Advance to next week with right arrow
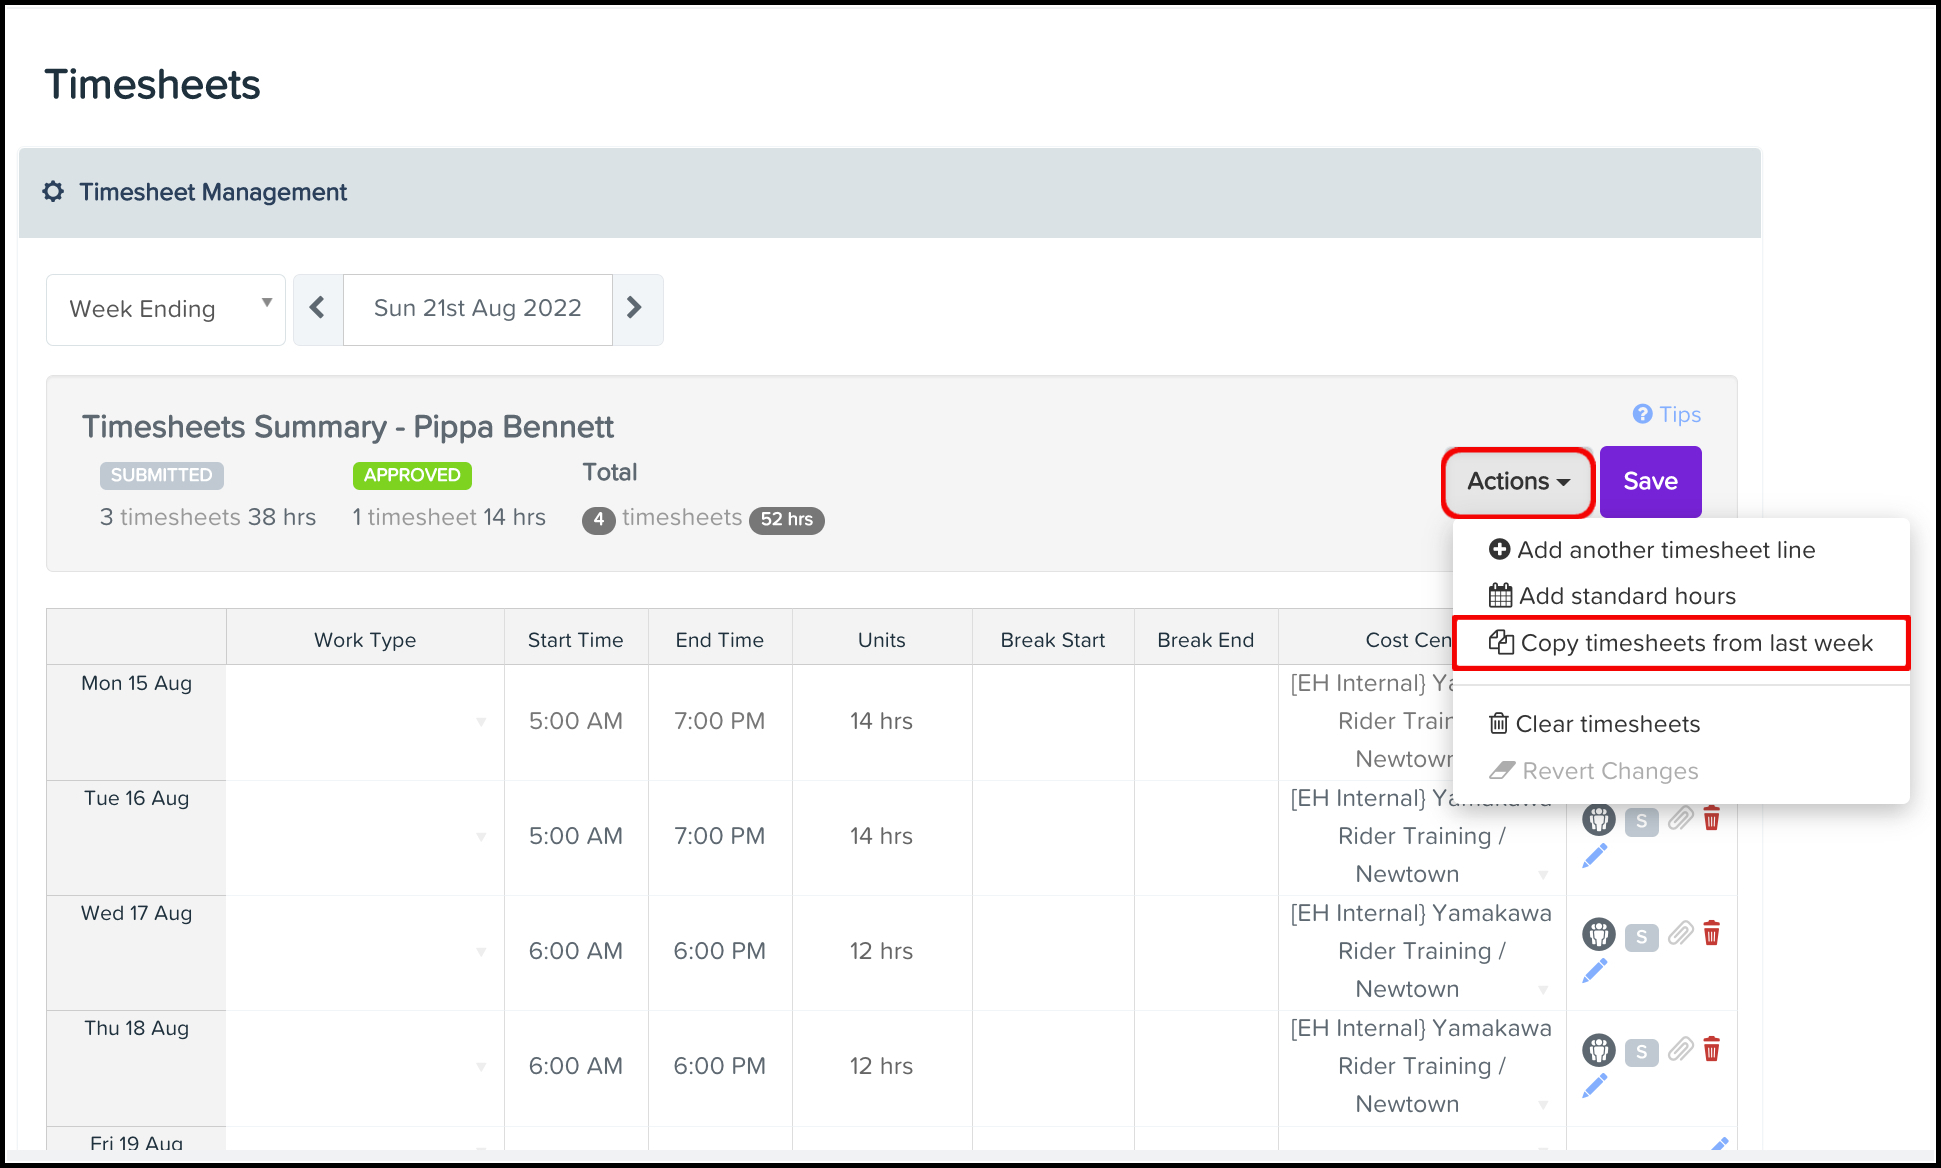 click(635, 308)
